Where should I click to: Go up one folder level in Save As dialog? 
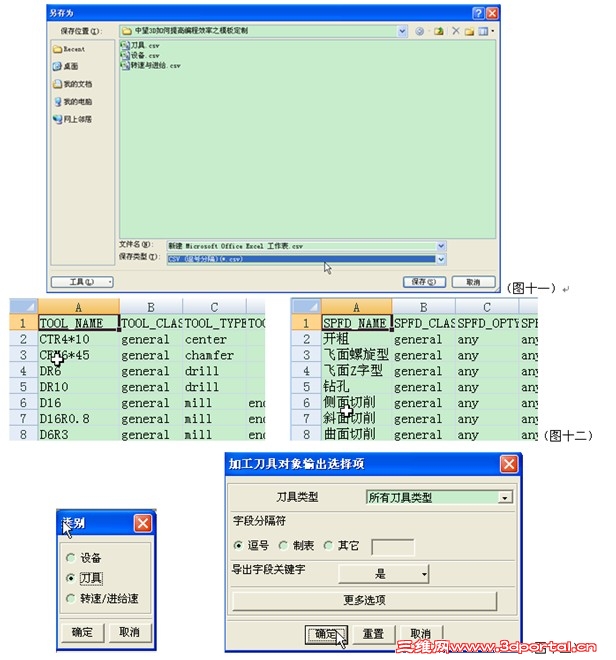point(439,31)
